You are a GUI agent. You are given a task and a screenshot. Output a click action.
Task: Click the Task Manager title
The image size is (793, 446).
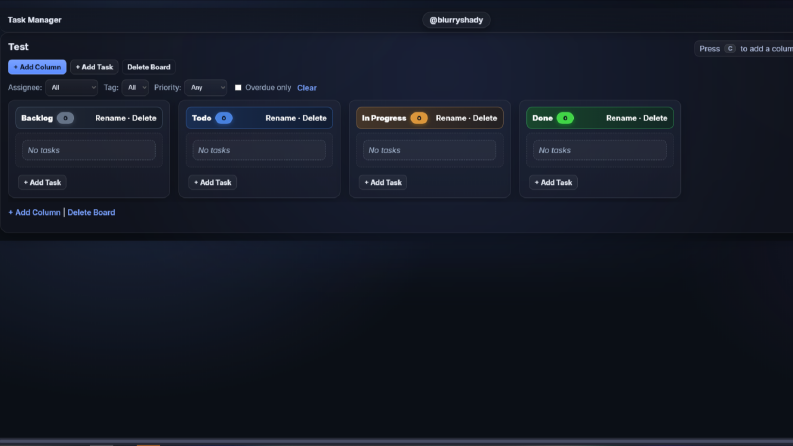[x=34, y=20]
